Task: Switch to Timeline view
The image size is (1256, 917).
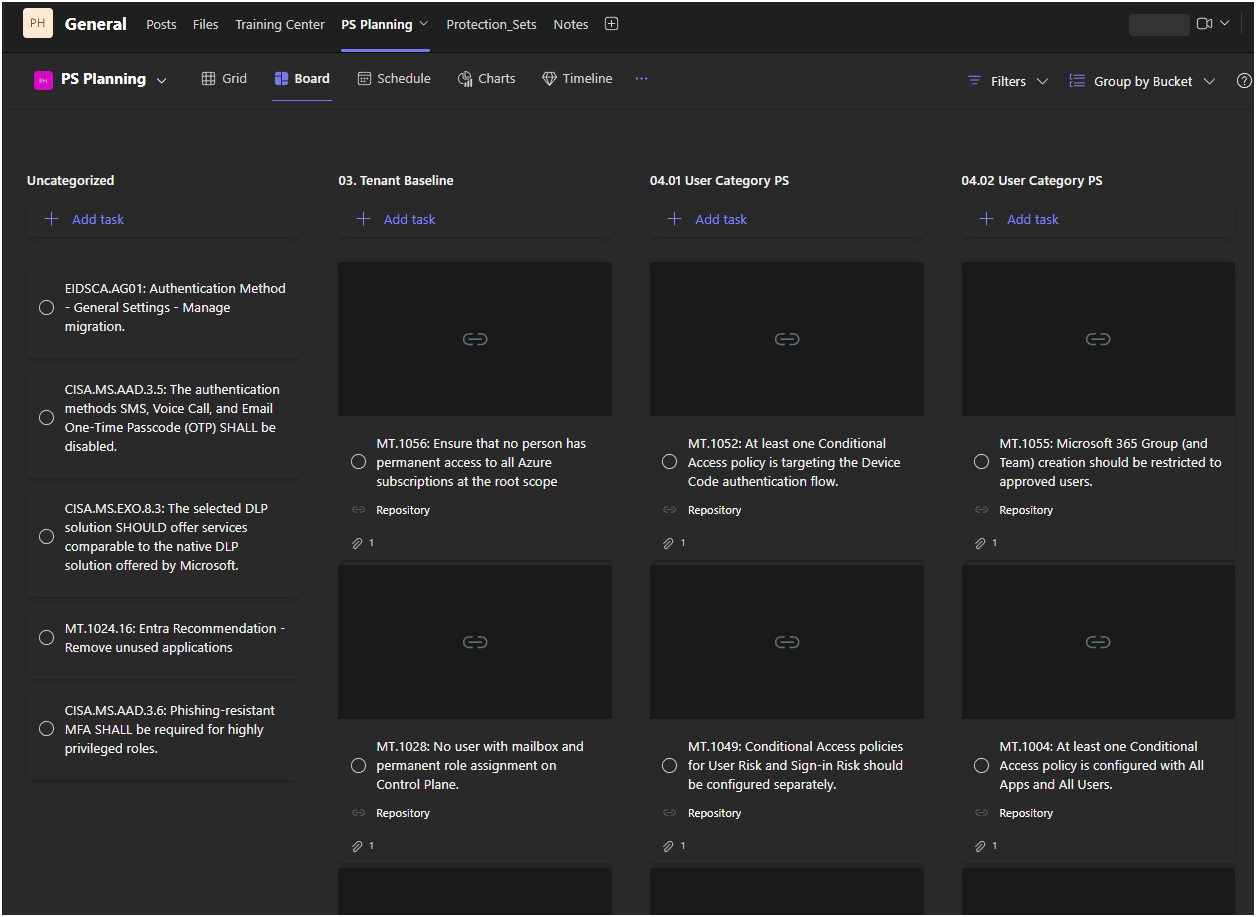Action: pyautogui.click(x=577, y=78)
